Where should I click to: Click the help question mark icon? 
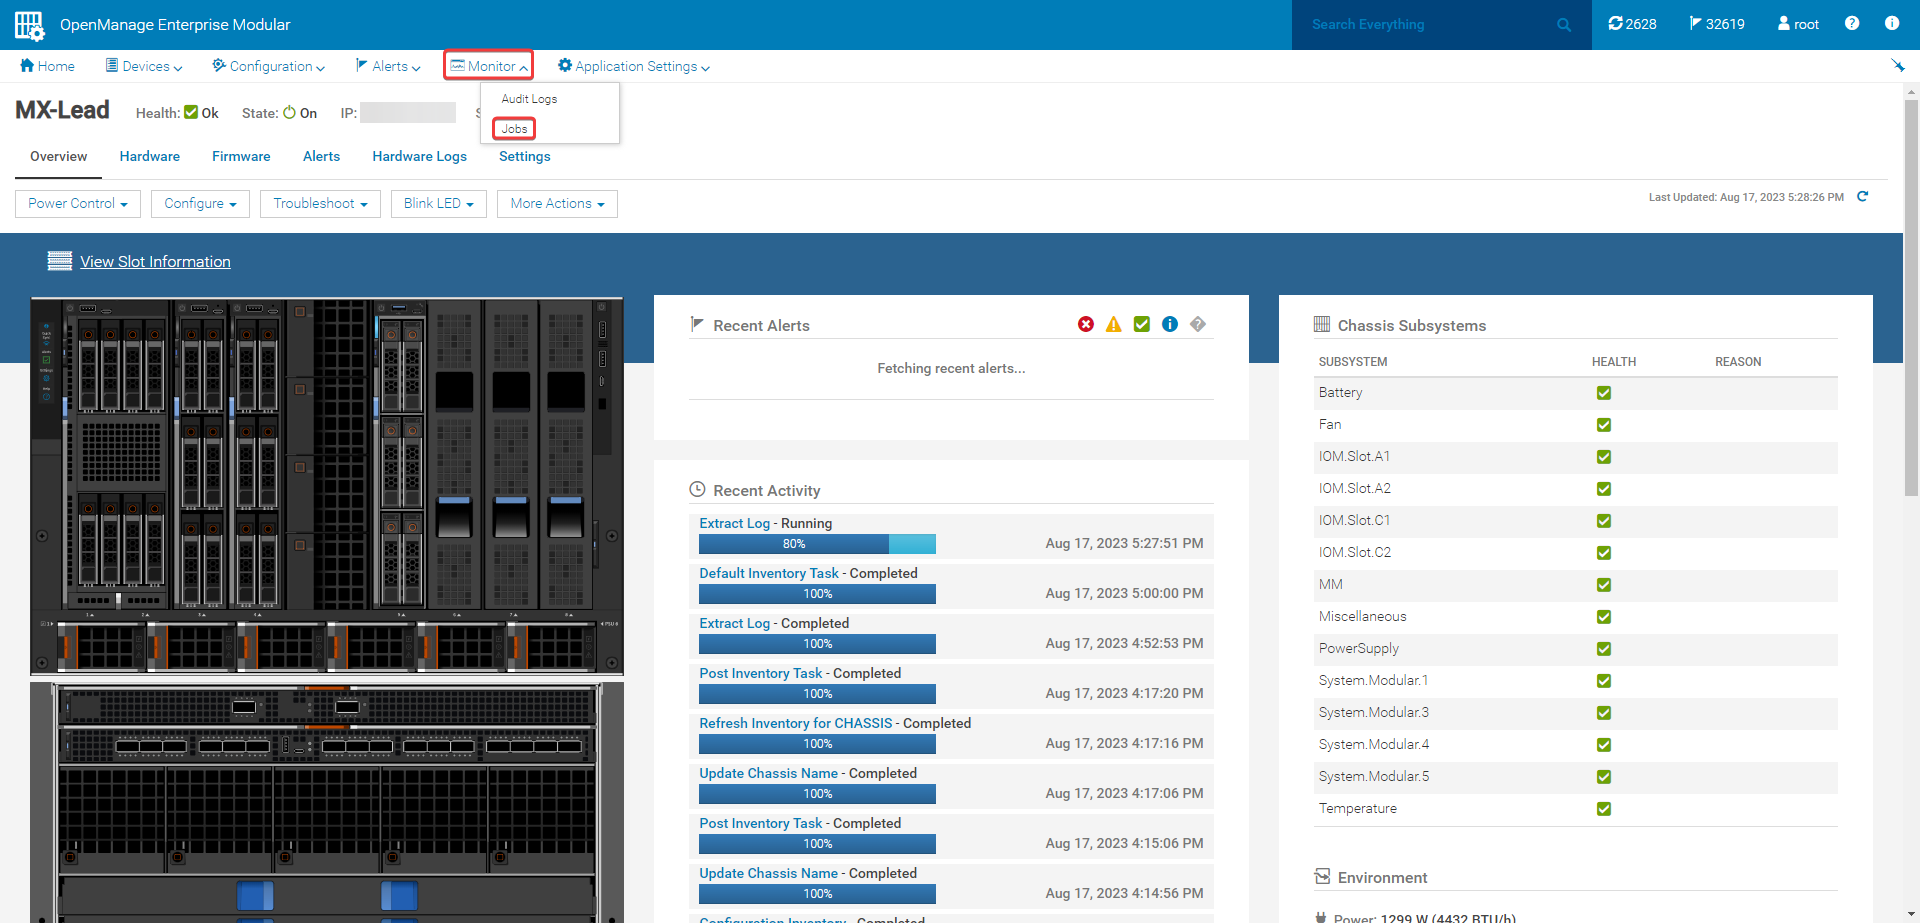[1852, 23]
